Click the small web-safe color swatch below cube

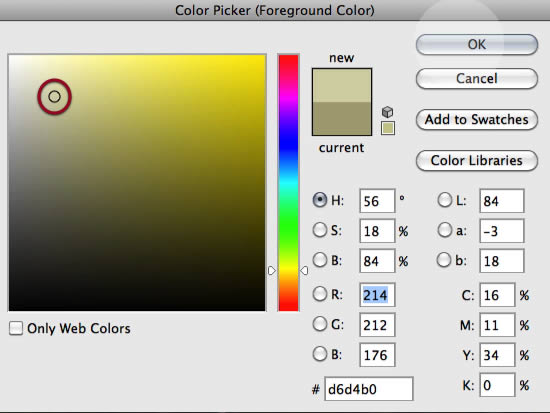388,128
